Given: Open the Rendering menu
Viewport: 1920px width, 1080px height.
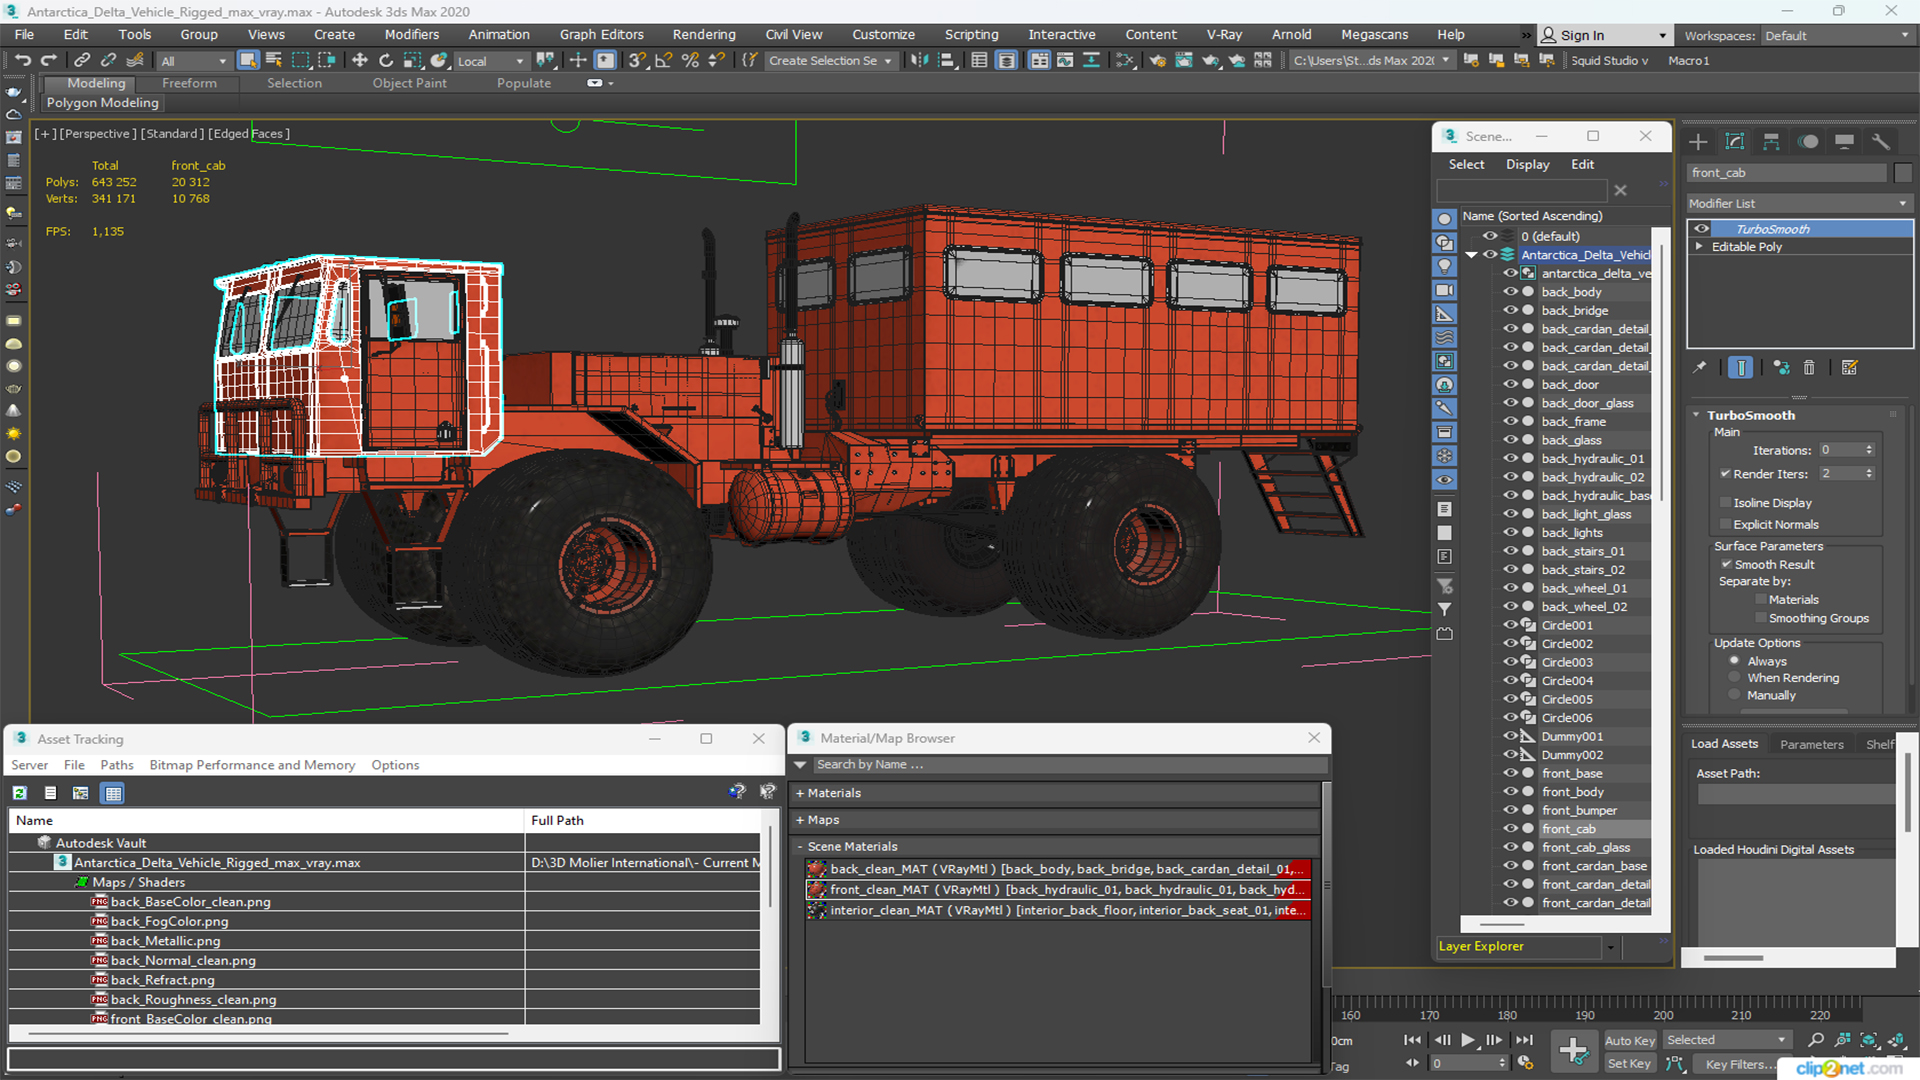Looking at the screenshot, I should [x=704, y=35].
